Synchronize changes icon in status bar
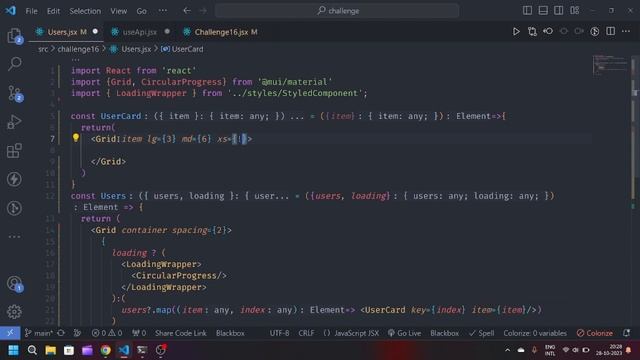640x360 pixels. (61, 333)
